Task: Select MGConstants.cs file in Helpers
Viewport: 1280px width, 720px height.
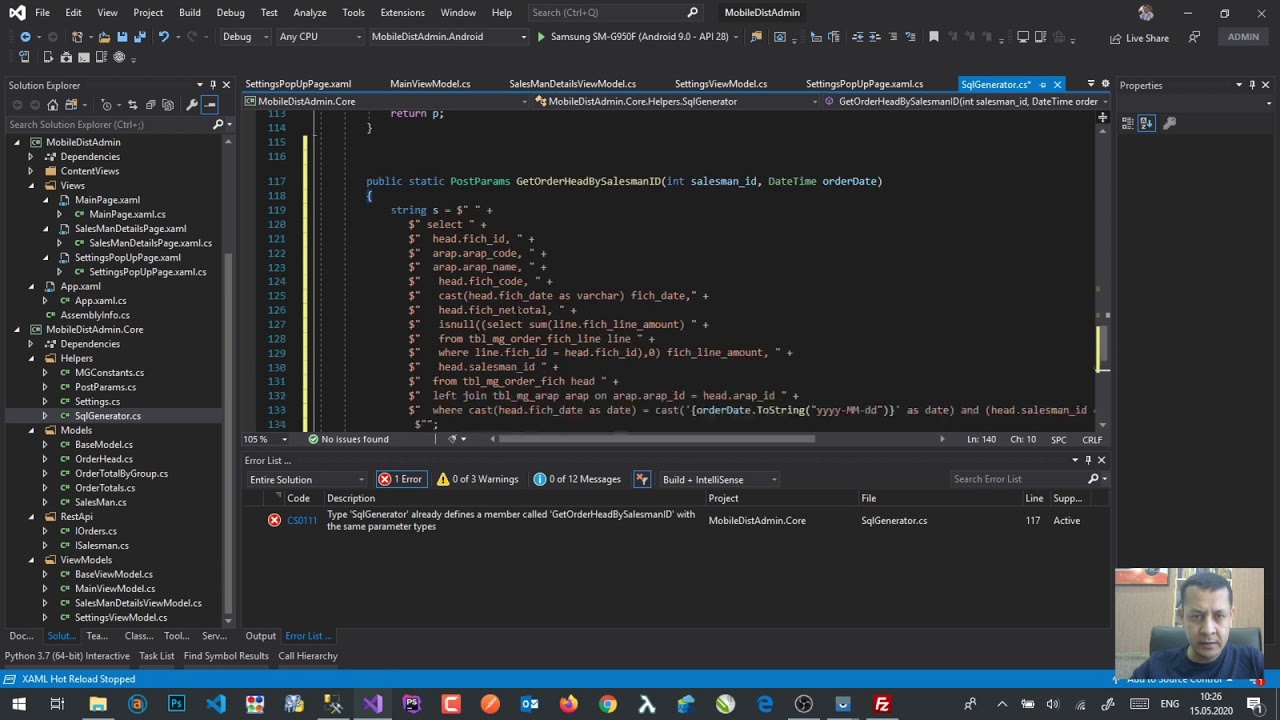Action: pos(109,373)
